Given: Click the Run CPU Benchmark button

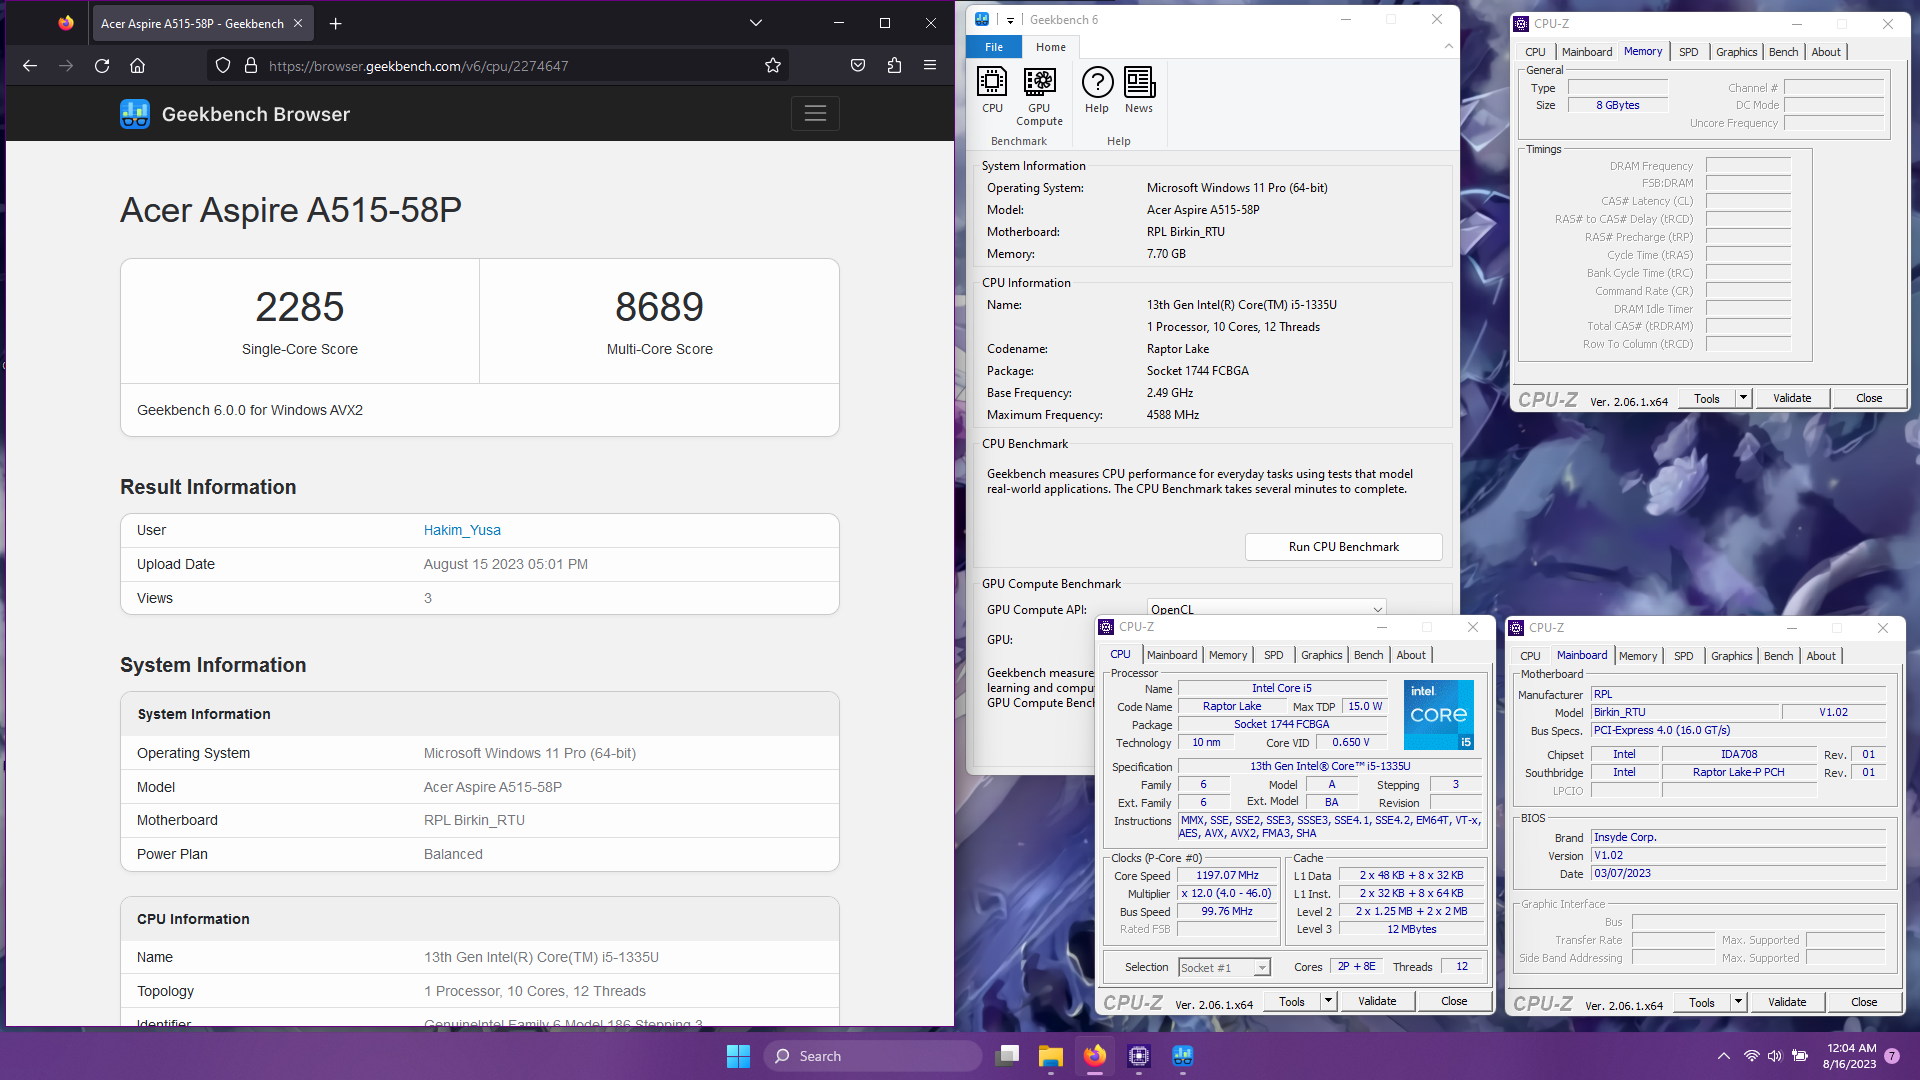Looking at the screenshot, I should (1343, 547).
